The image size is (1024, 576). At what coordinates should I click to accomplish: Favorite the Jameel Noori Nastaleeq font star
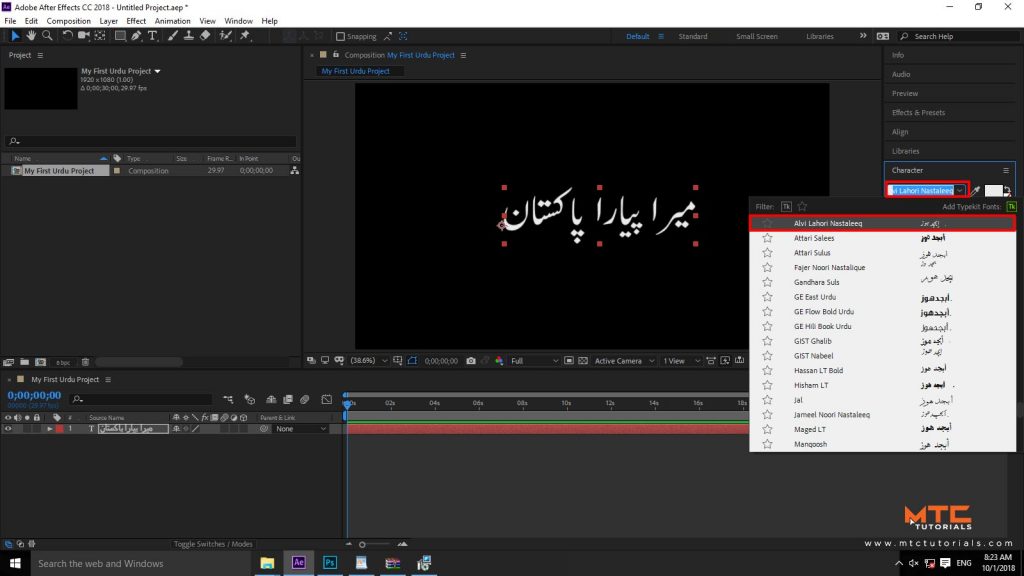[x=767, y=415]
